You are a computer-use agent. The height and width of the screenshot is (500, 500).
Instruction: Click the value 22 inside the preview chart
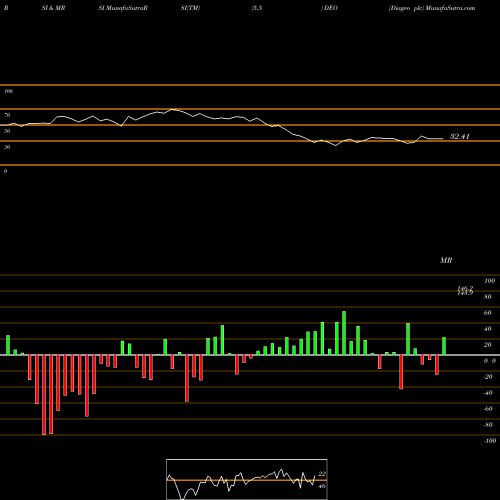[x=322, y=474]
